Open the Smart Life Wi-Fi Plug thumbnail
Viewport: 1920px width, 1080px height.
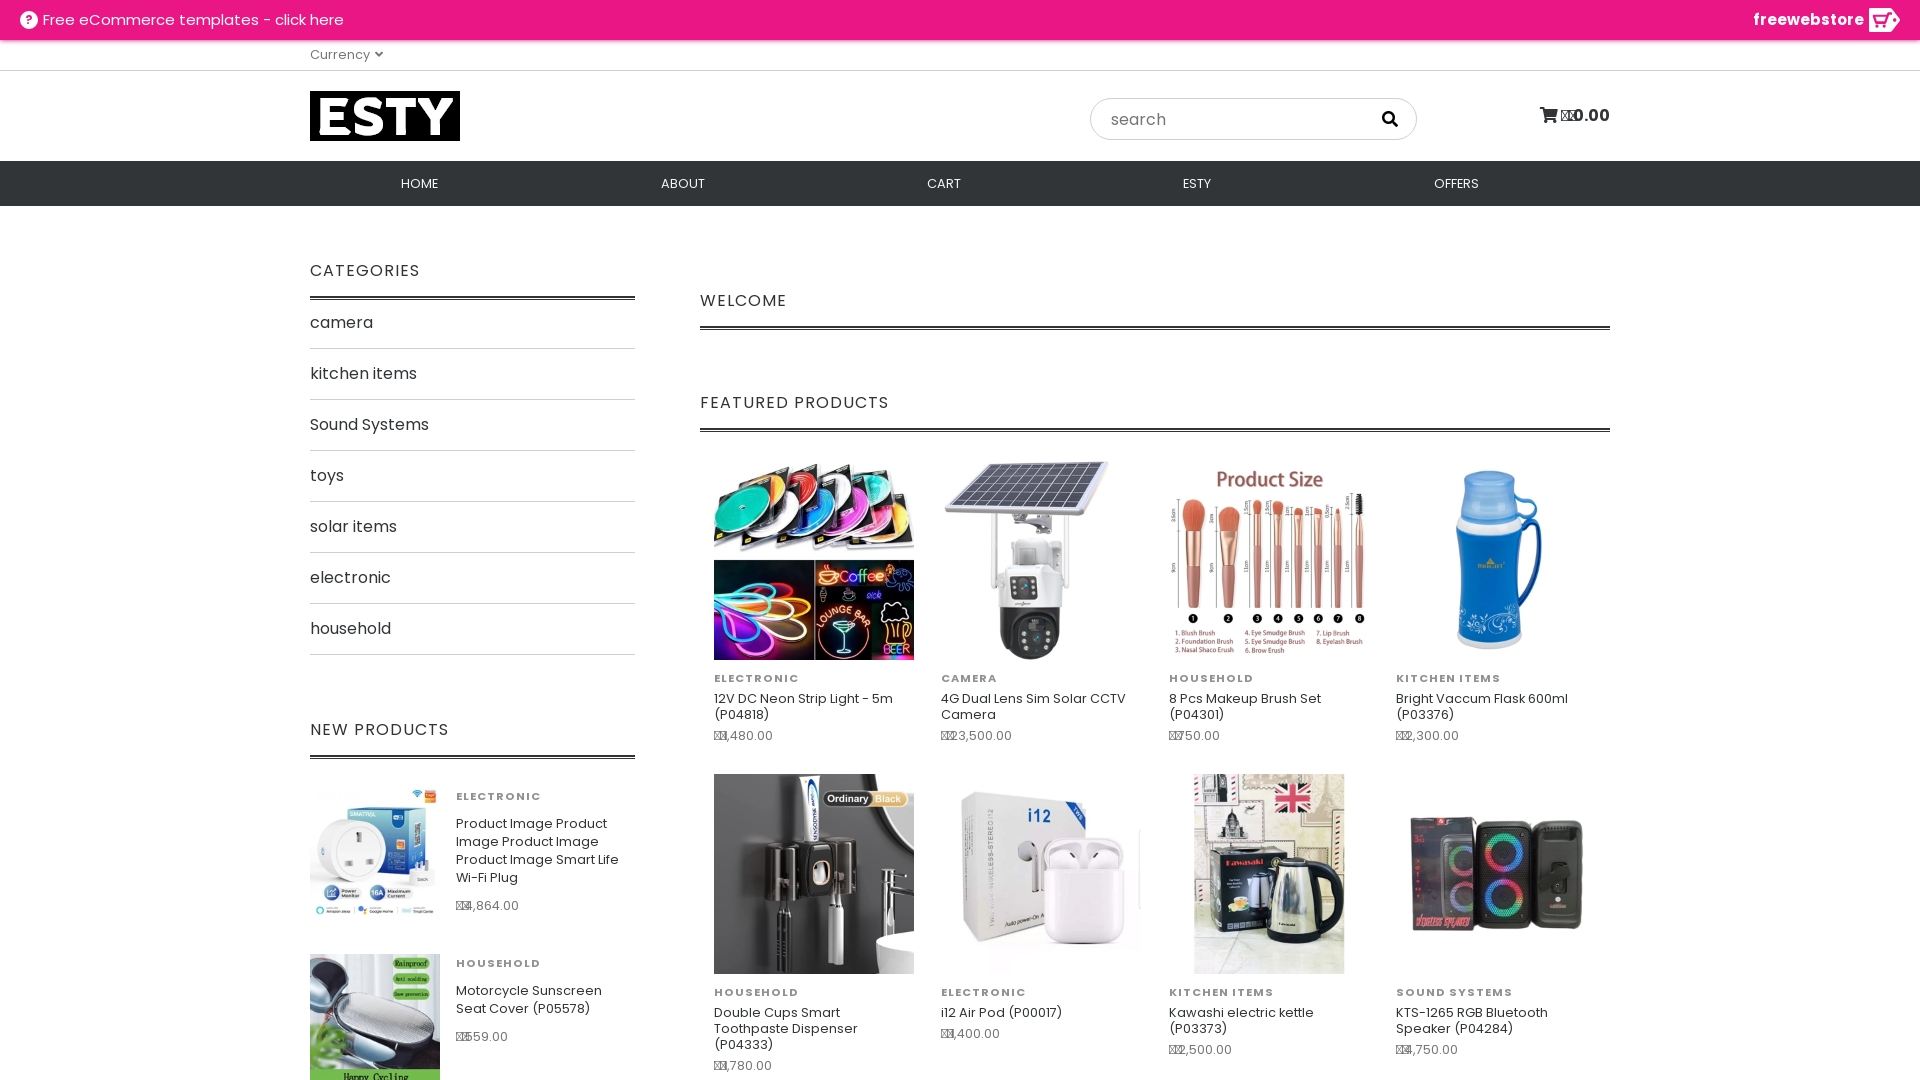tap(375, 852)
